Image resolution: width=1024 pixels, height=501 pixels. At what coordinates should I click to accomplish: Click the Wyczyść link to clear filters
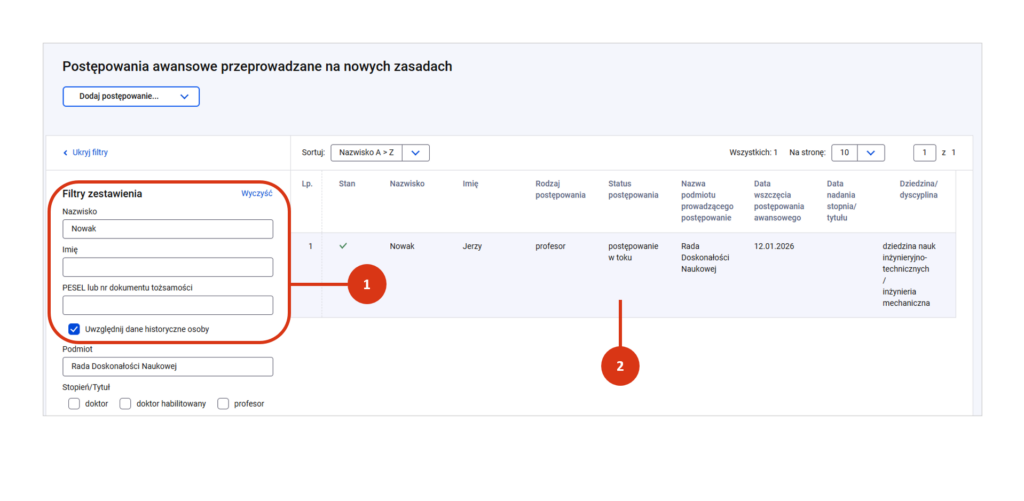pos(257,194)
